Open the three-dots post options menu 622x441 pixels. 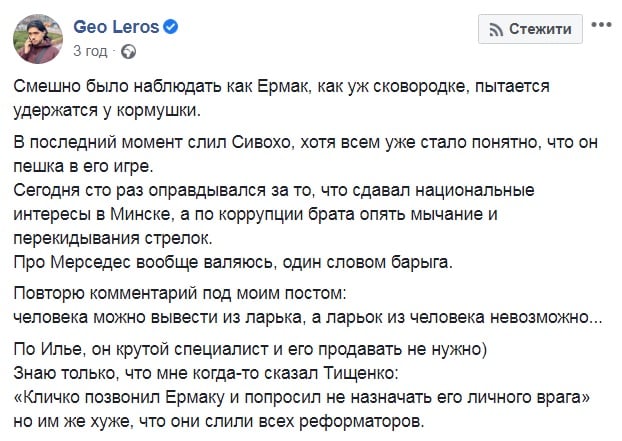click(x=601, y=25)
